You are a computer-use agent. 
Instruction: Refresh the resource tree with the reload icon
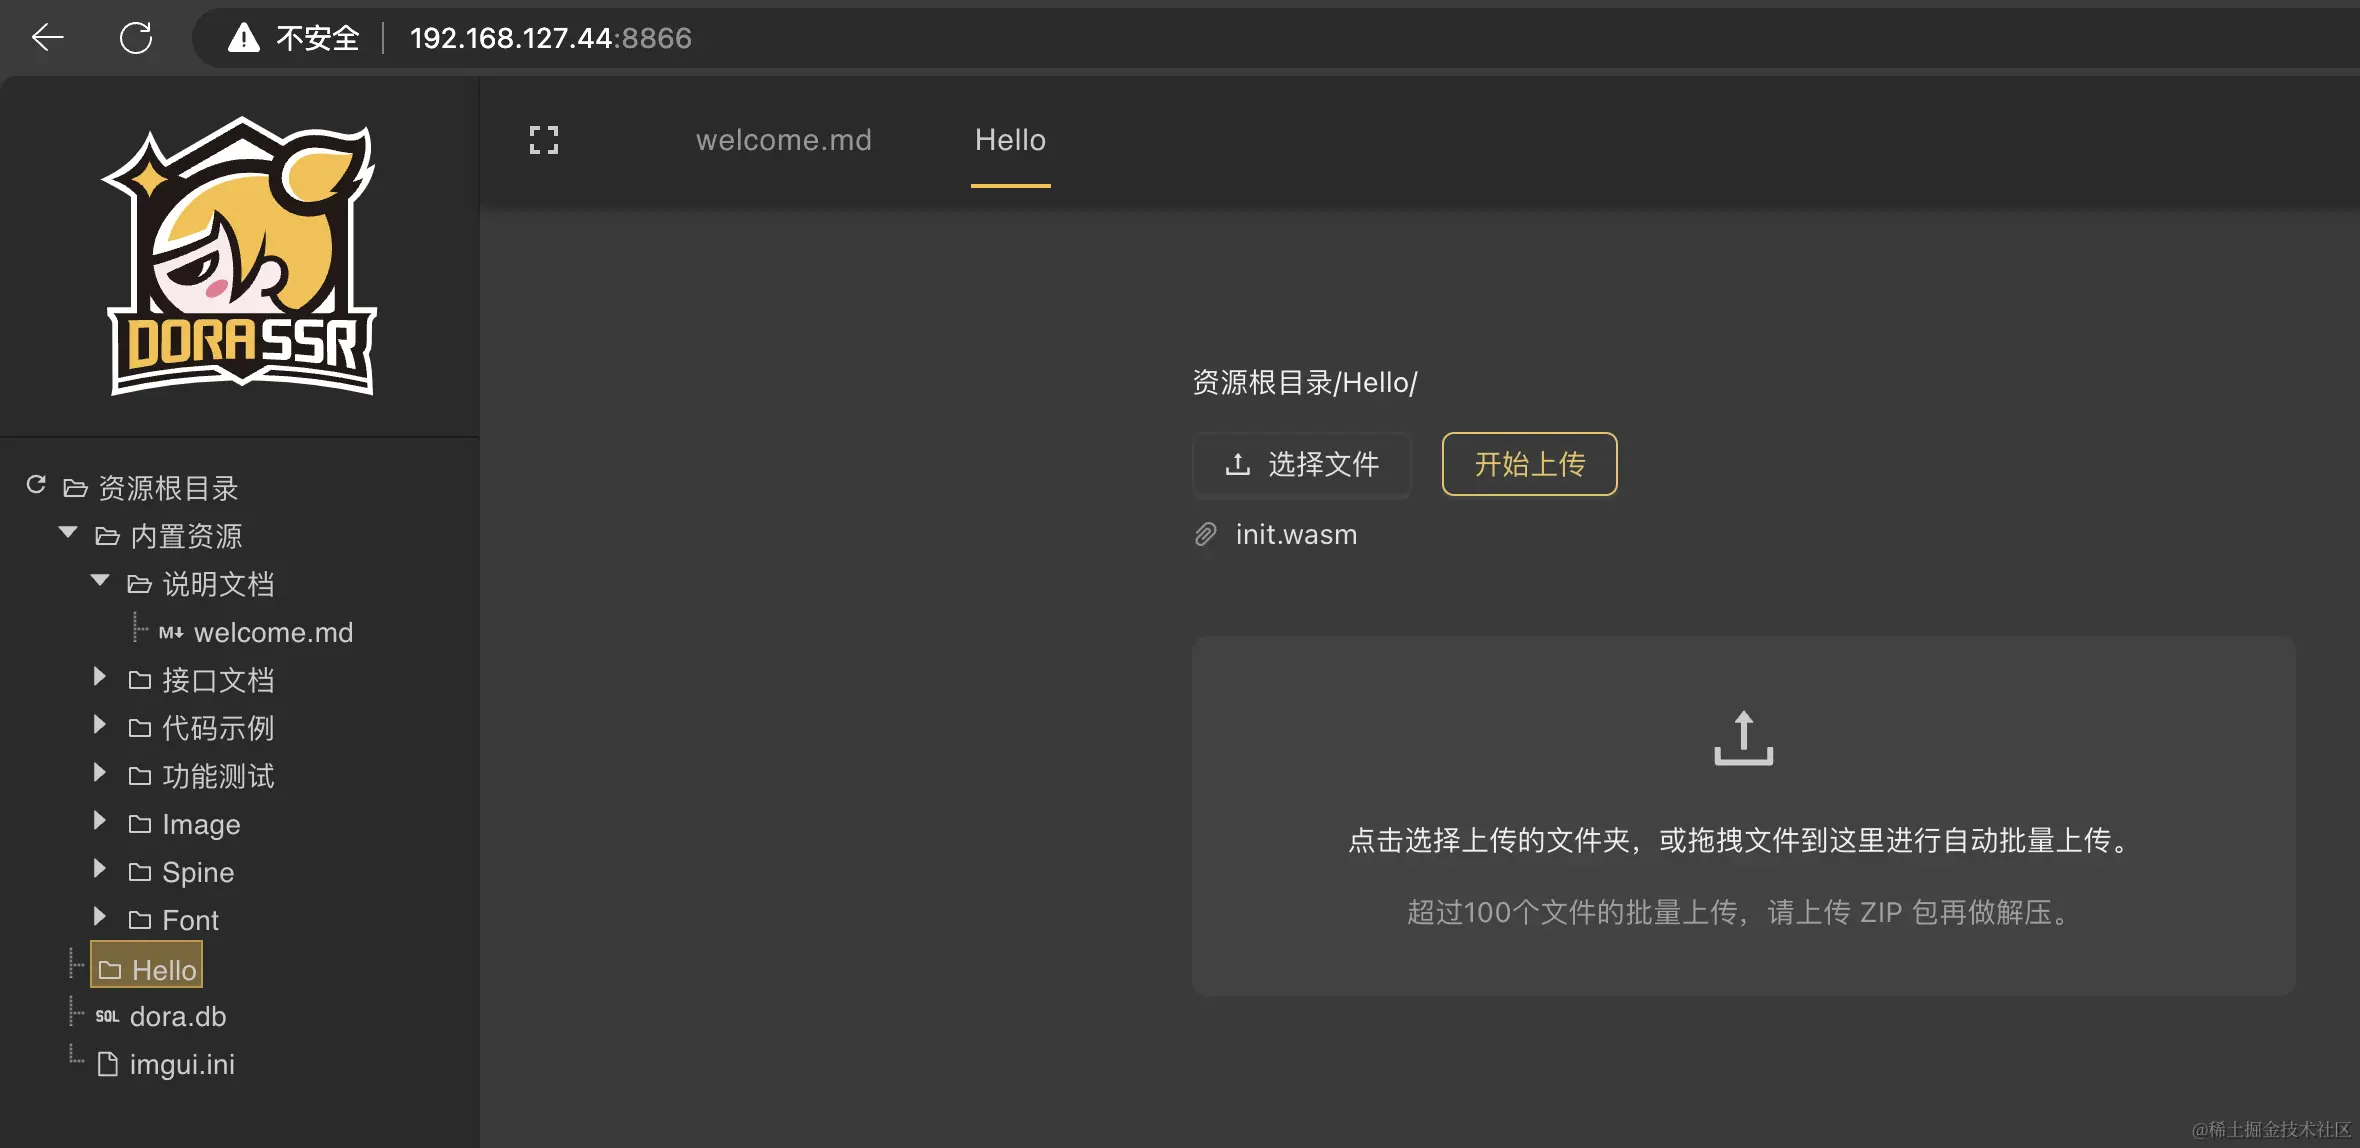[36, 485]
